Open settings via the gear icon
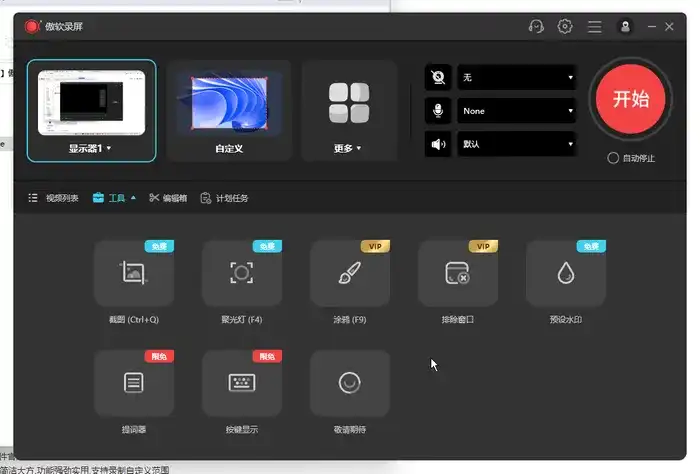700x474 pixels. [x=565, y=27]
